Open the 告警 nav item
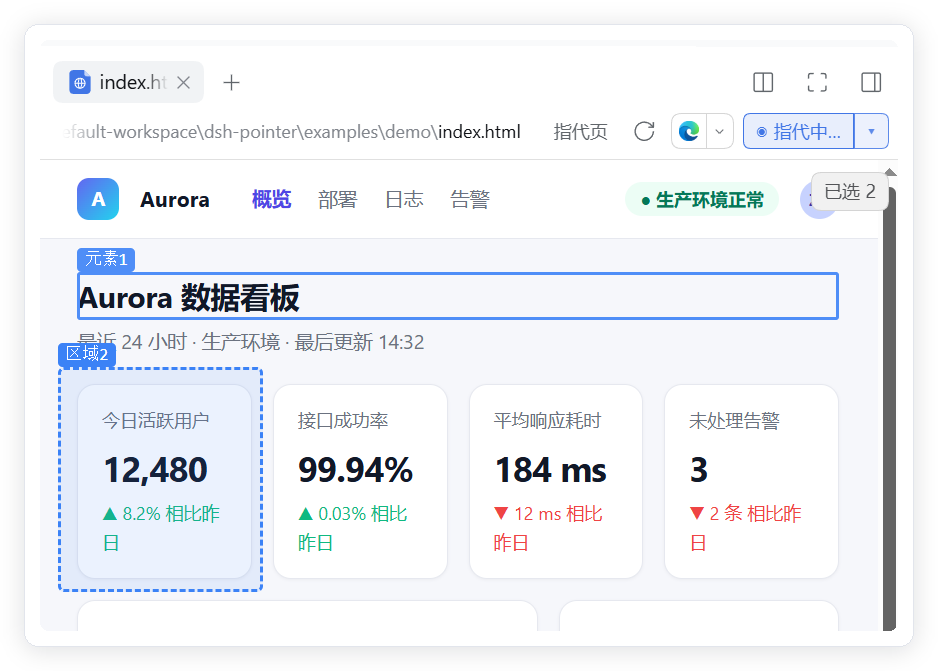The image size is (938, 671). 470,199
